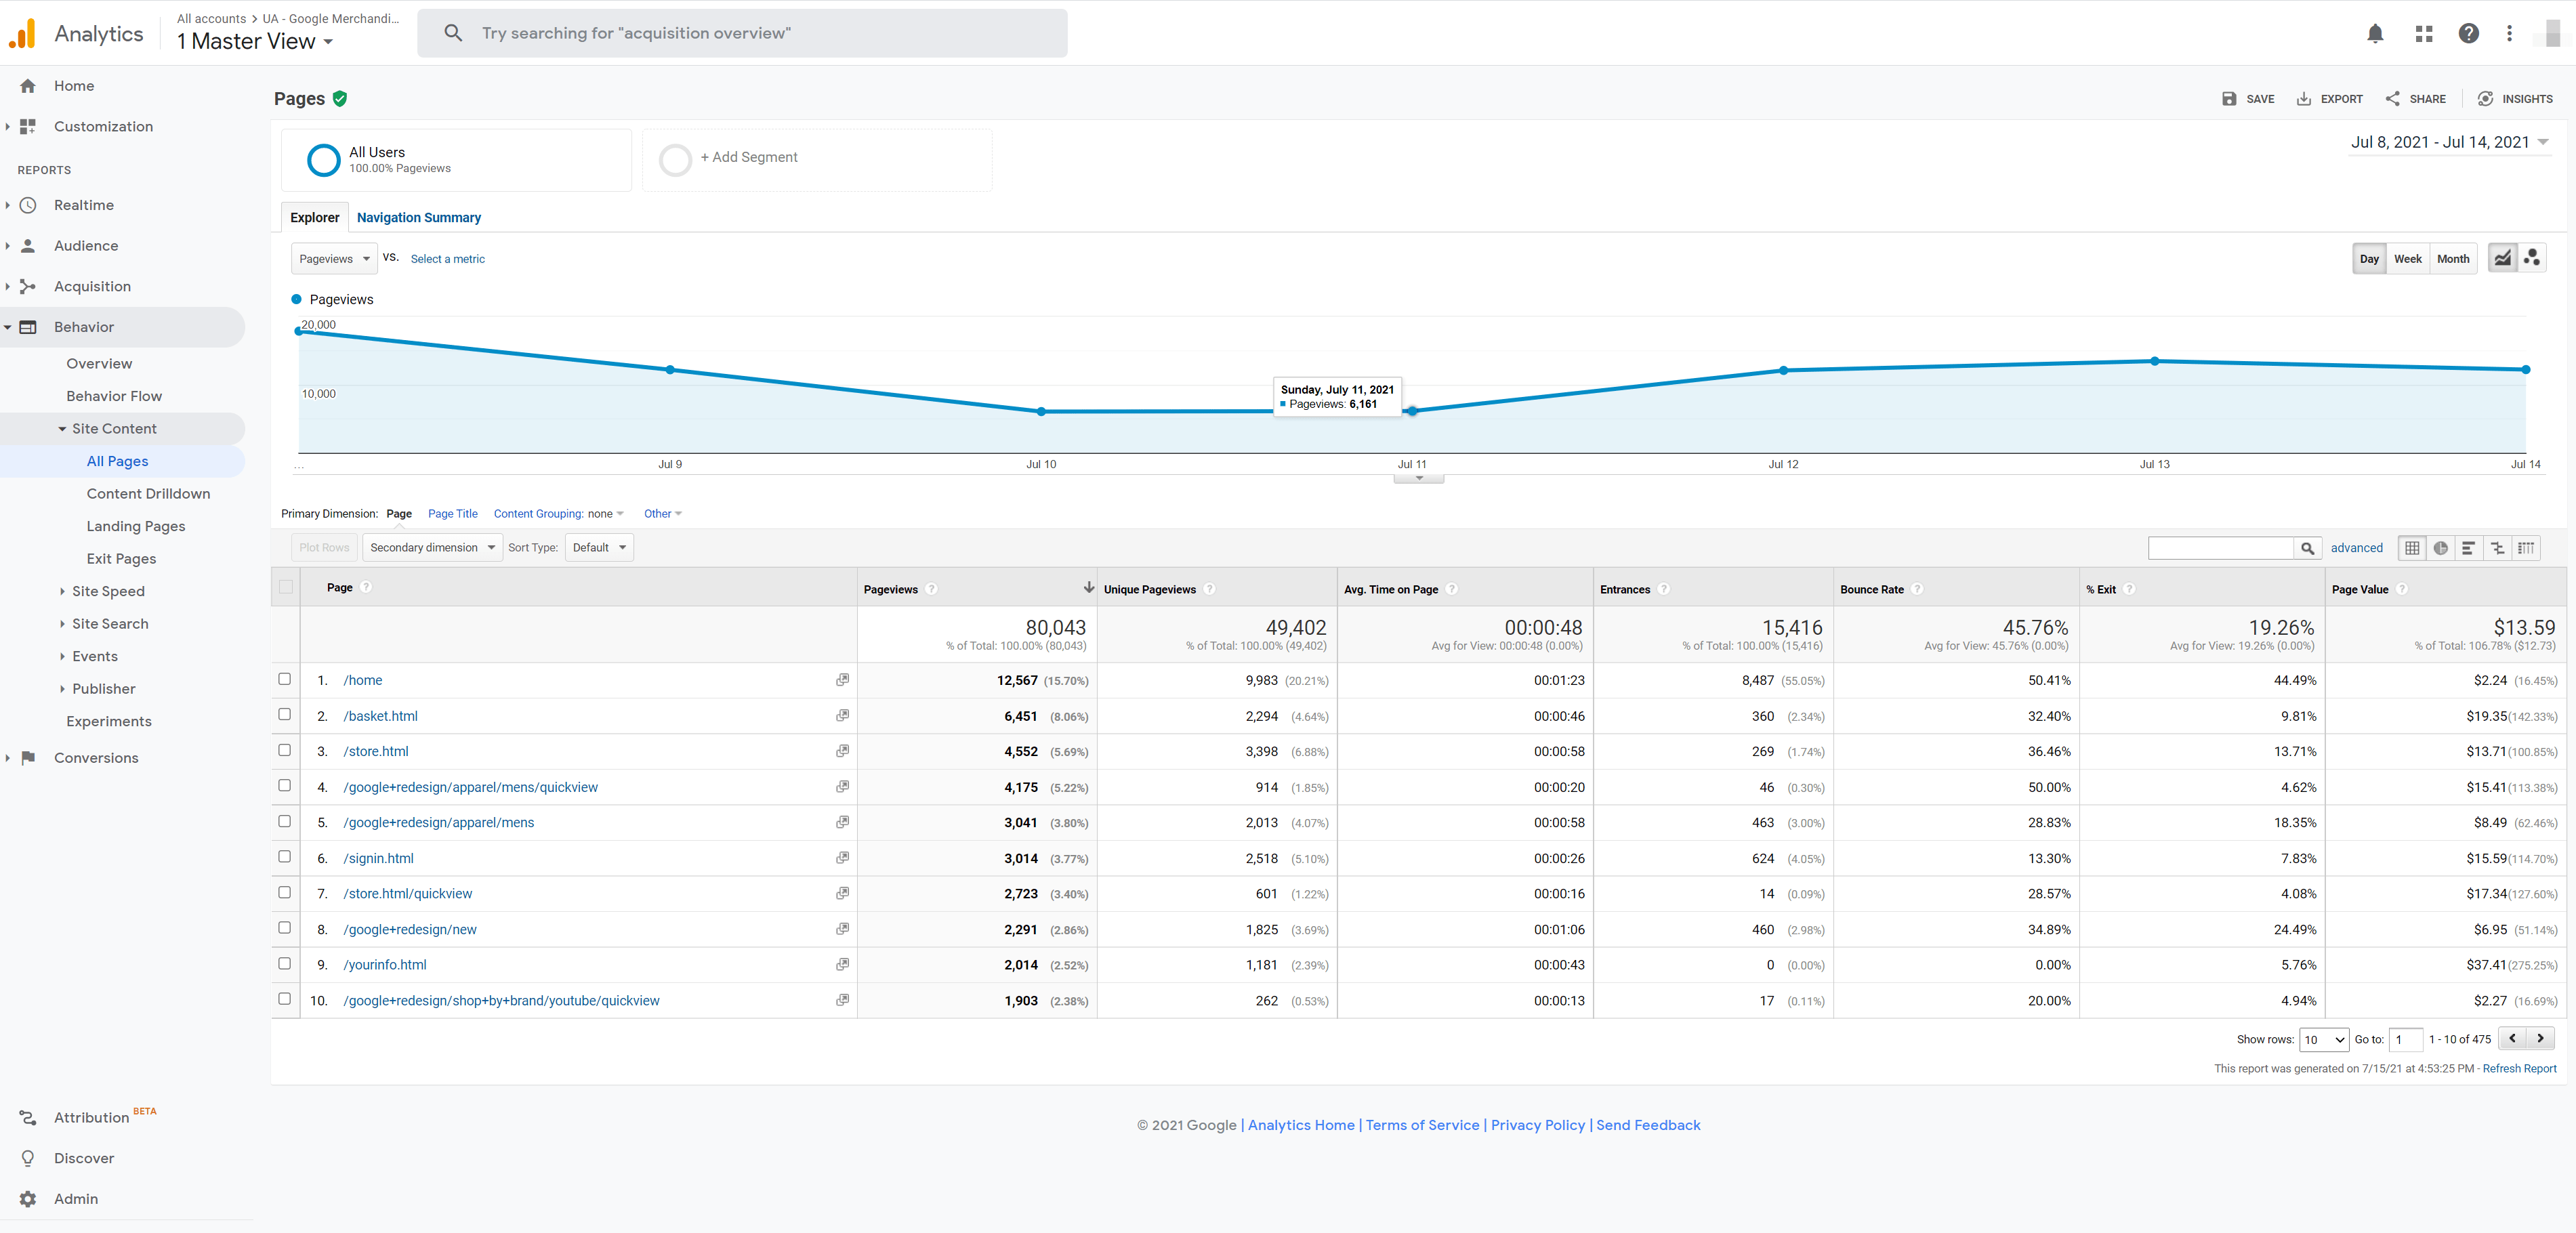The width and height of the screenshot is (2576, 1233).
Task: Open the Show rows dropdown
Action: 2323,1040
